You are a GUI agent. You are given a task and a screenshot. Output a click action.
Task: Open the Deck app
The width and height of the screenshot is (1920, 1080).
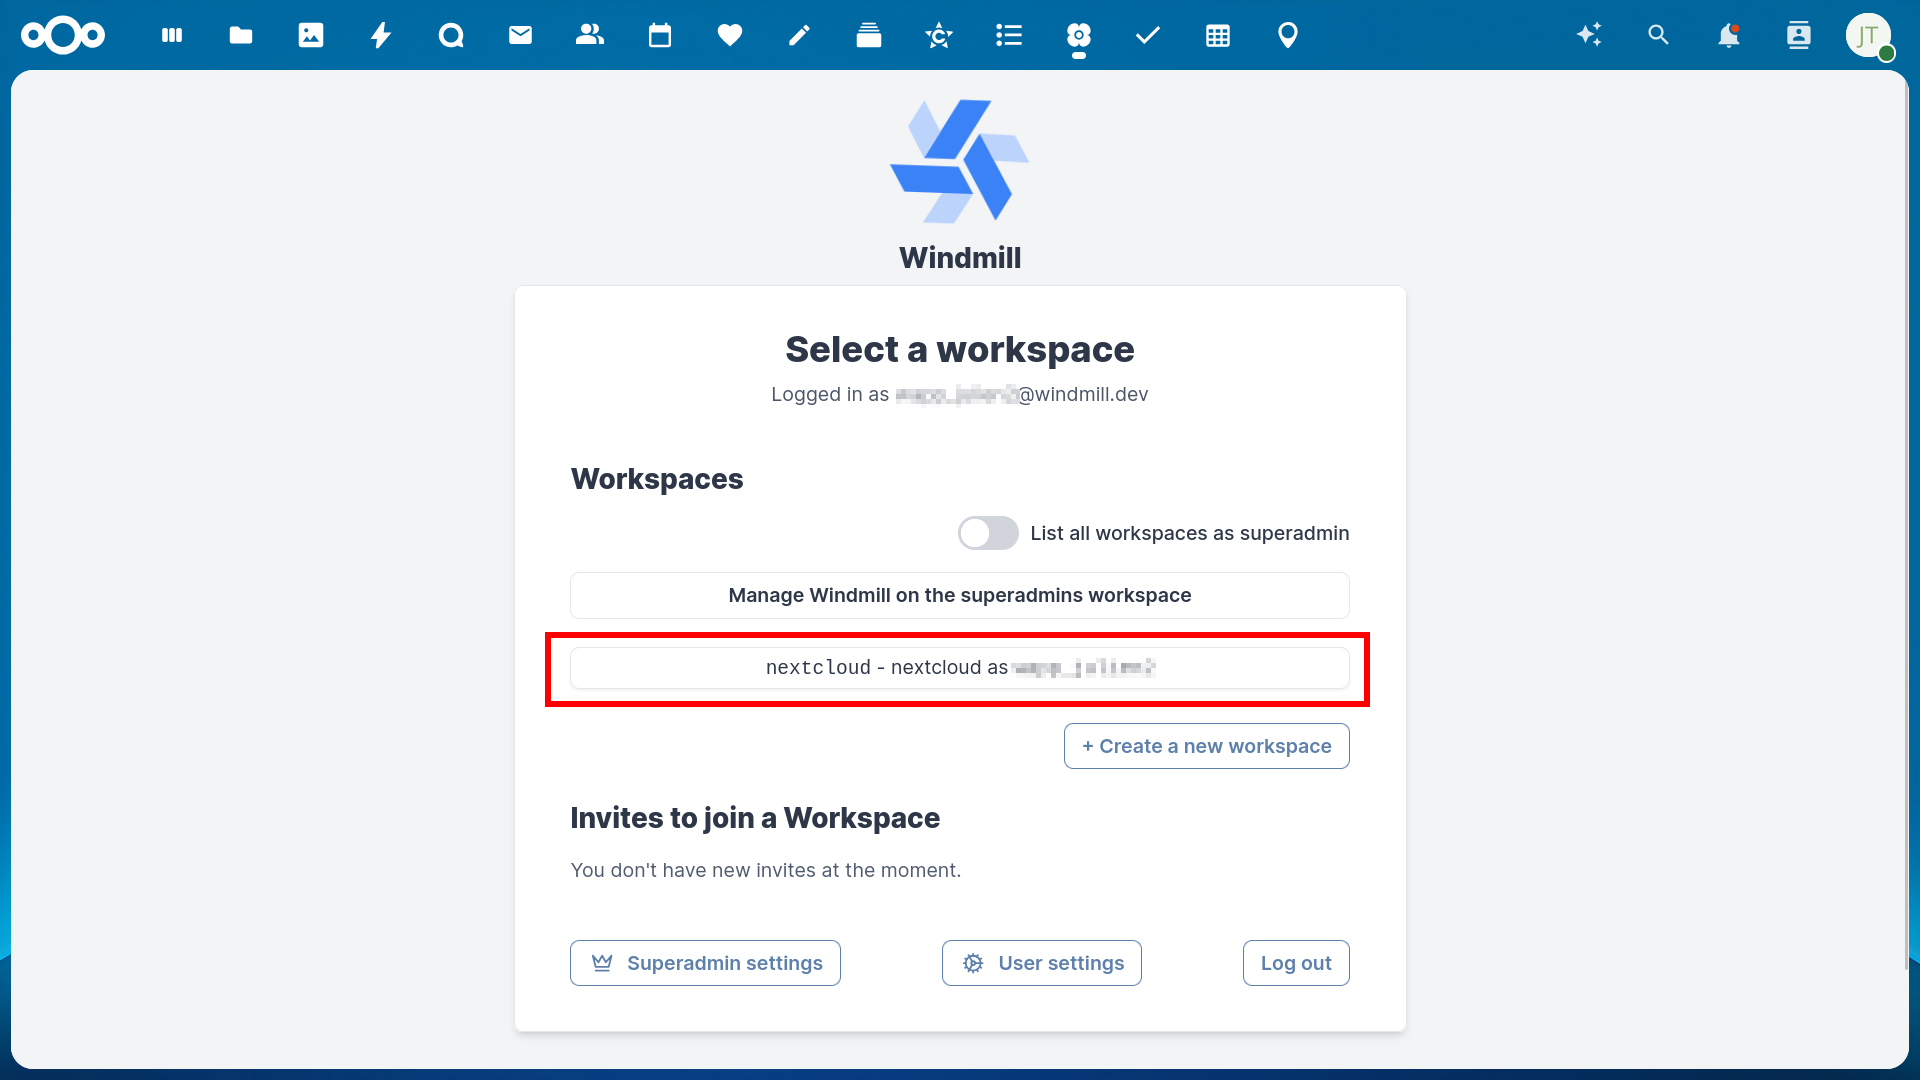pos(869,35)
